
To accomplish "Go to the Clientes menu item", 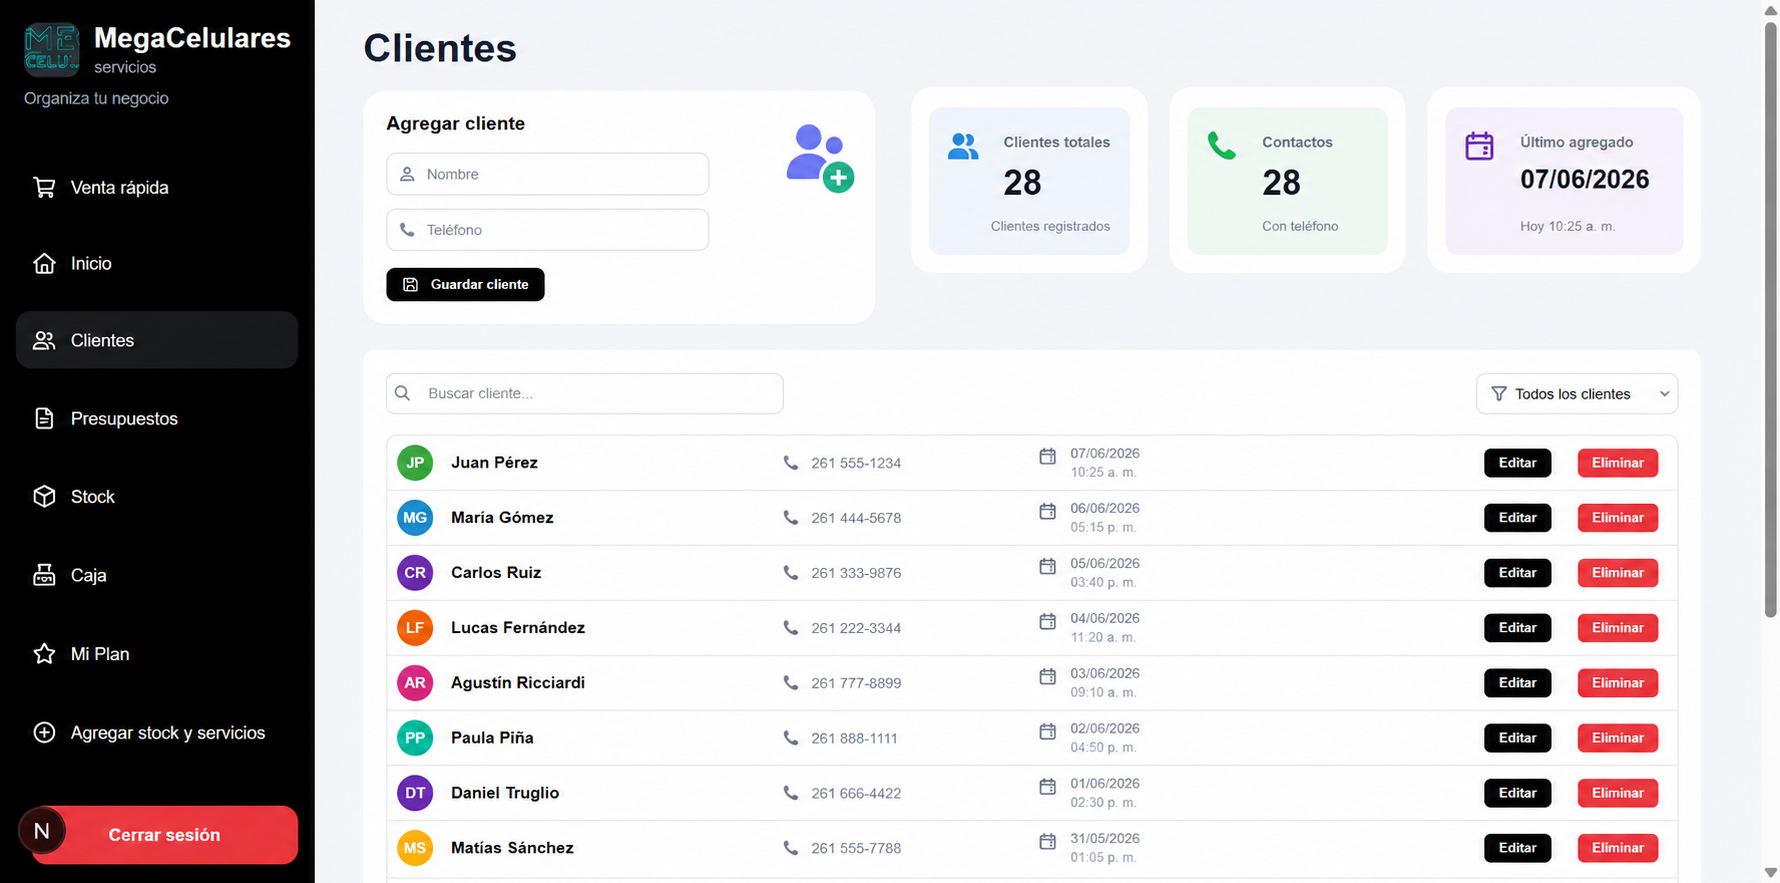I will pyautogui.click(x=157, y=340).
